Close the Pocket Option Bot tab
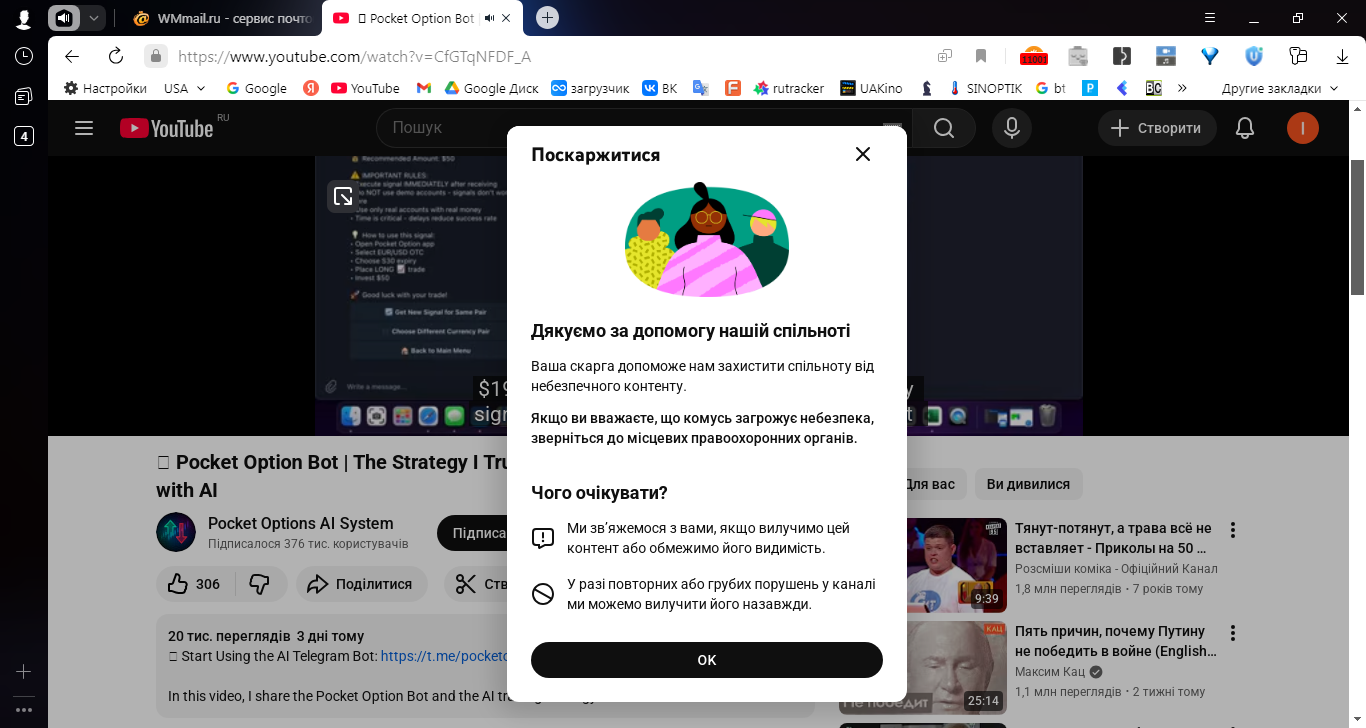The height and width of the screenshot is (728, 1366). (507, 18)
